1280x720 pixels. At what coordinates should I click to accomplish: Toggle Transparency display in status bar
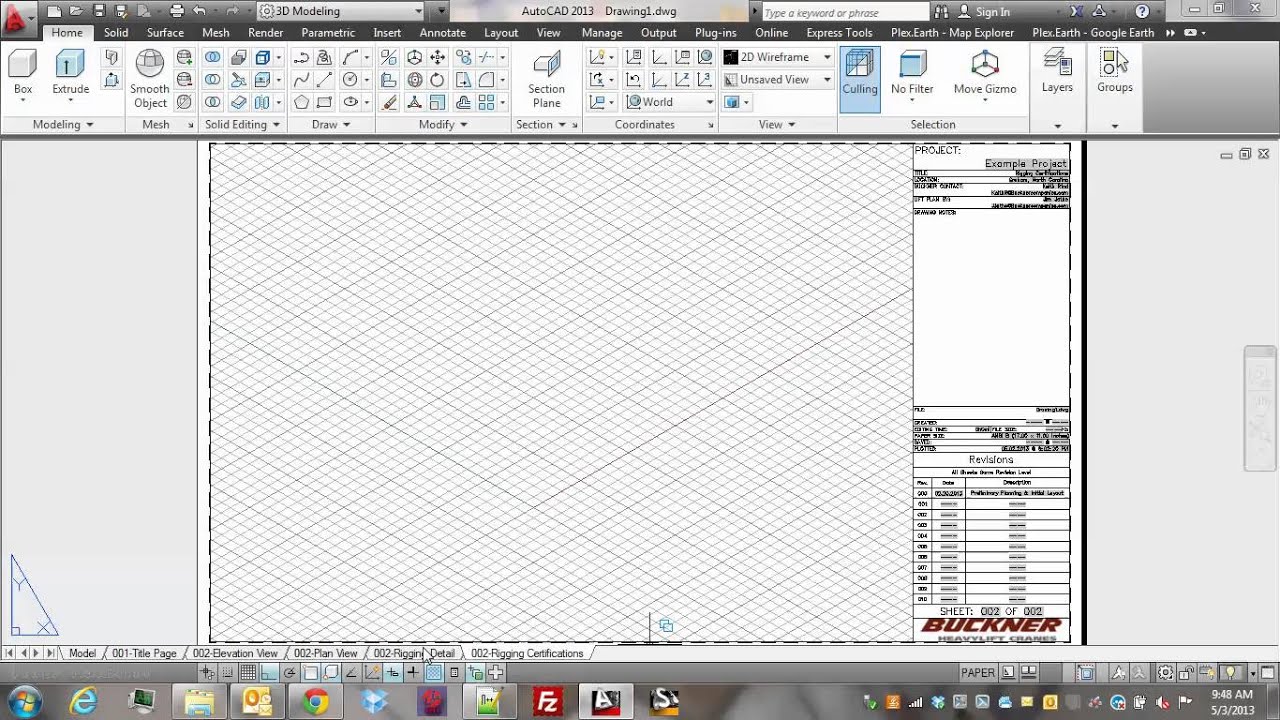(433, 673)
